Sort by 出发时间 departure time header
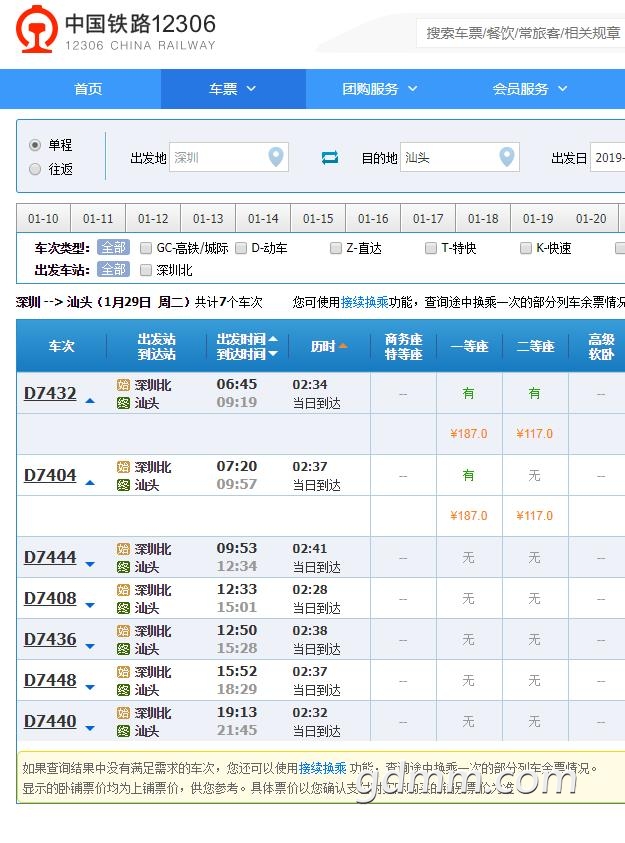The height and width of the screenshot is (843, 625). click(x=247, y=339)
